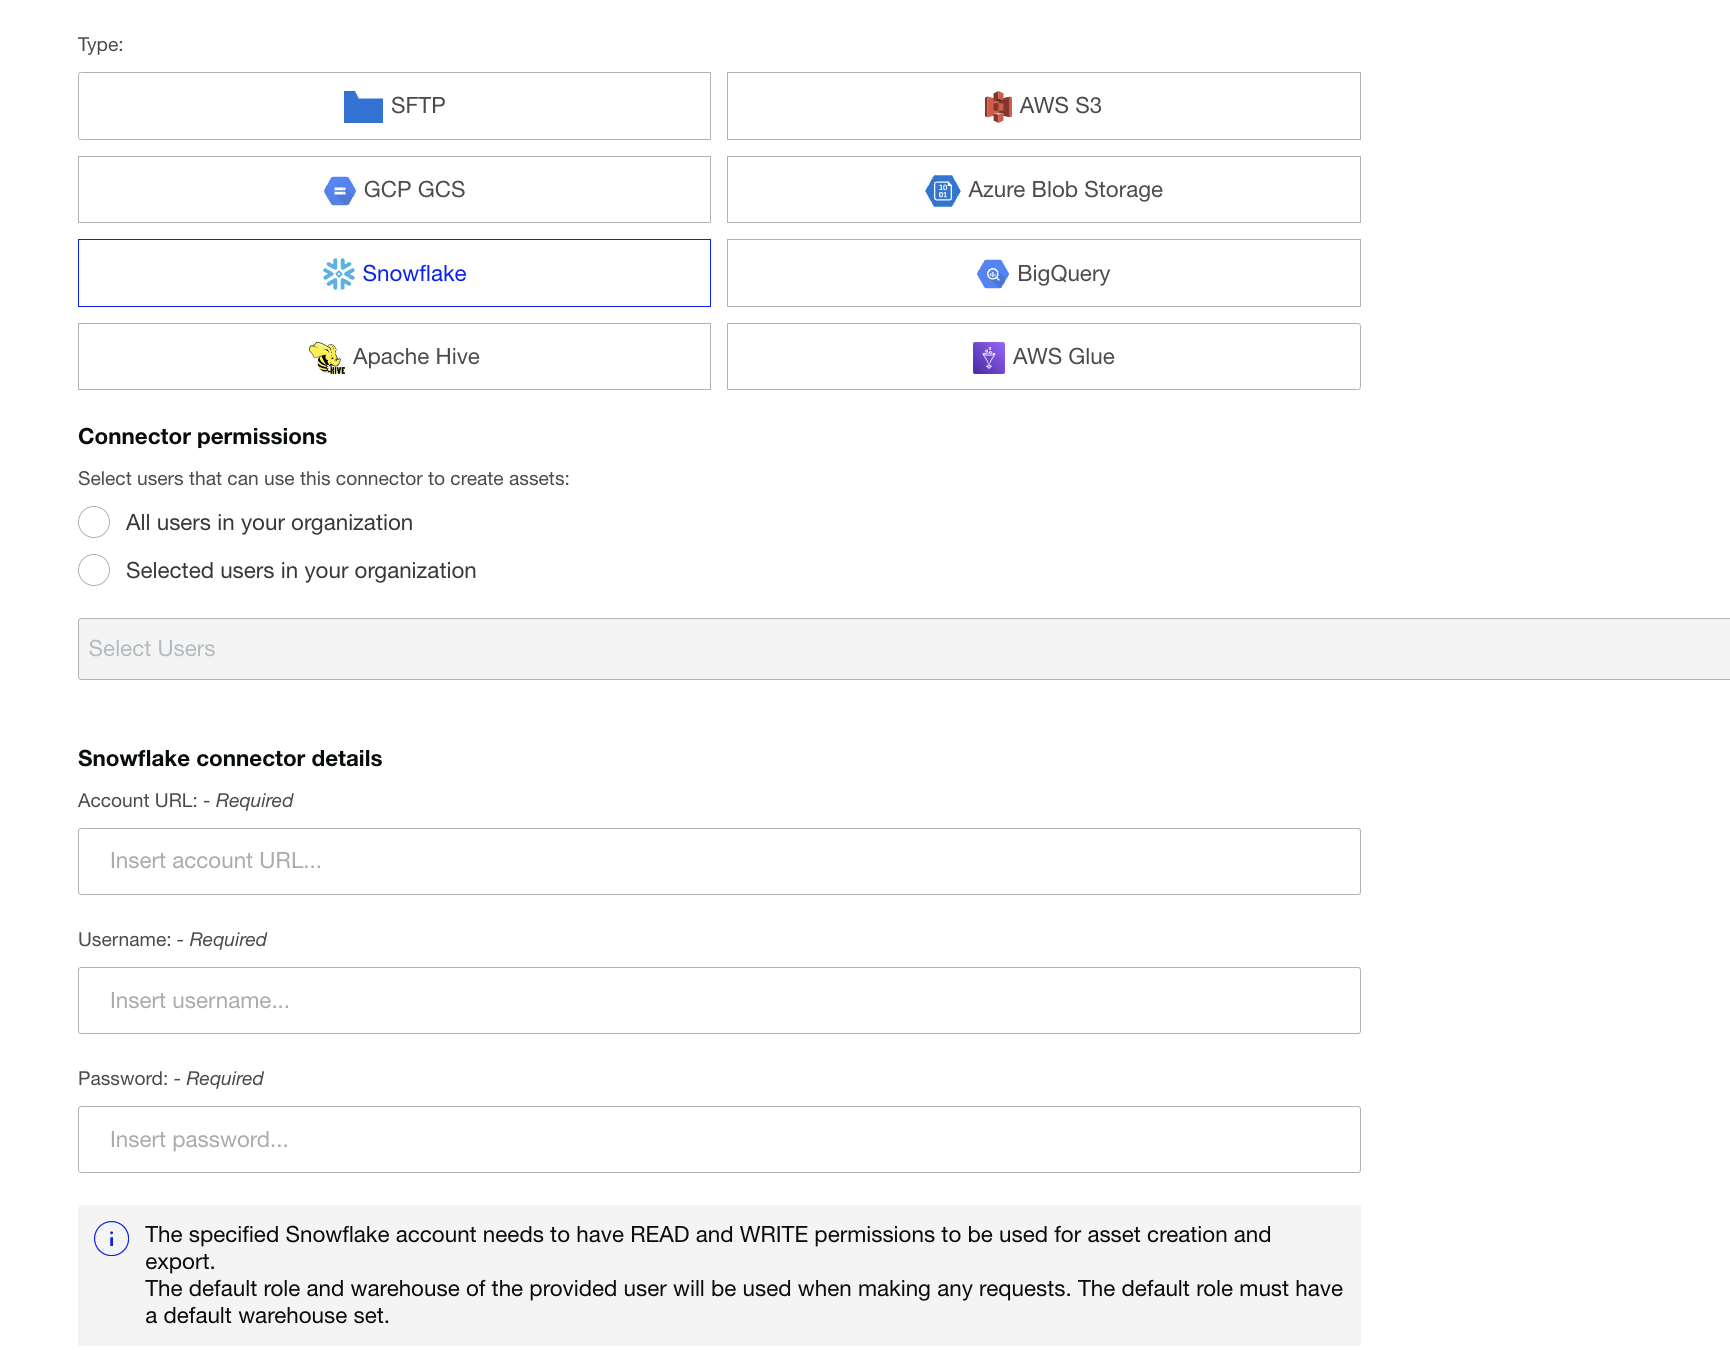Open the Select Users dropdown

904,649
